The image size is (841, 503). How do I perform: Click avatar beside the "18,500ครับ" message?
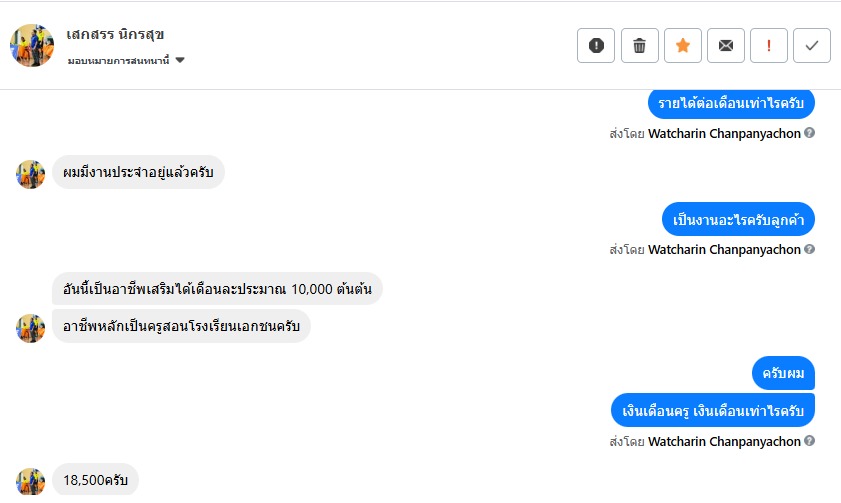point(31,481)
